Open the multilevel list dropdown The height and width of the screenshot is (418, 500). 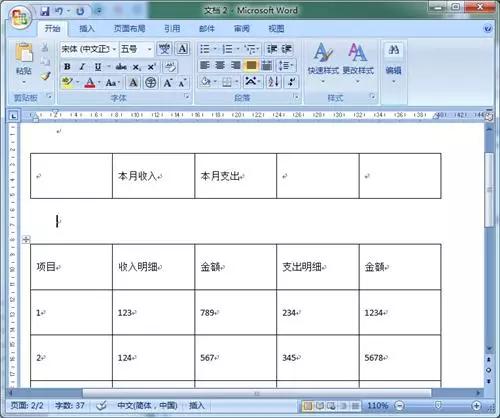coord(258,49)
